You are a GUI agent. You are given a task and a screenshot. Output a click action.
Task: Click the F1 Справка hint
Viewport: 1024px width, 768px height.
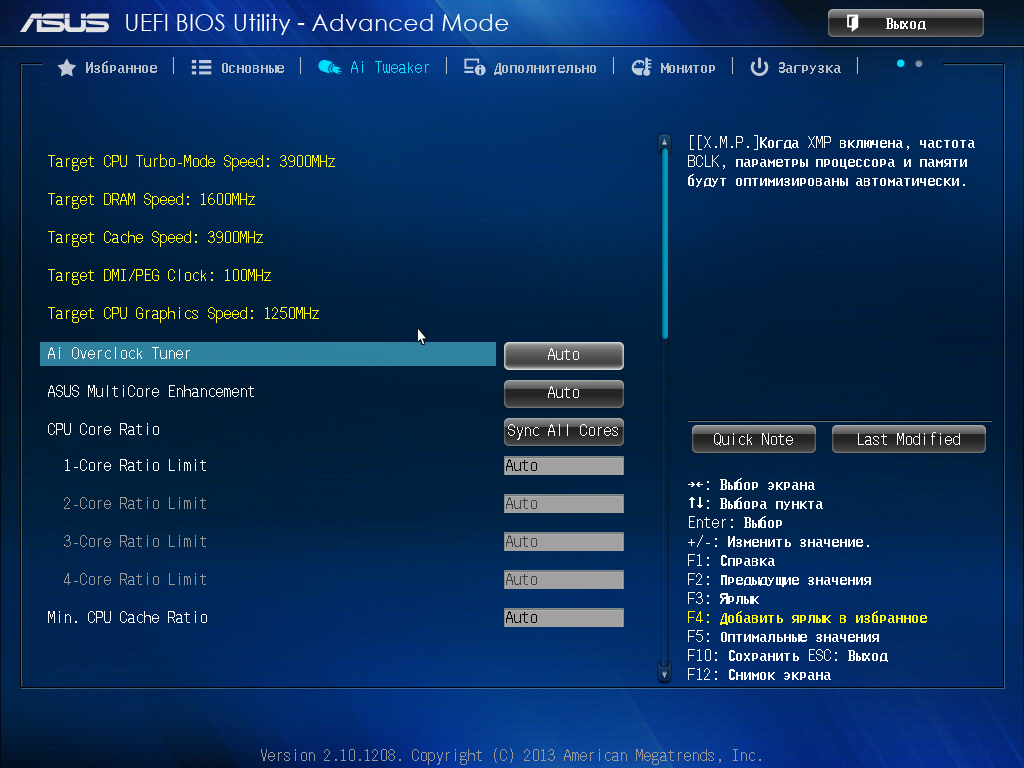point(731,561)
